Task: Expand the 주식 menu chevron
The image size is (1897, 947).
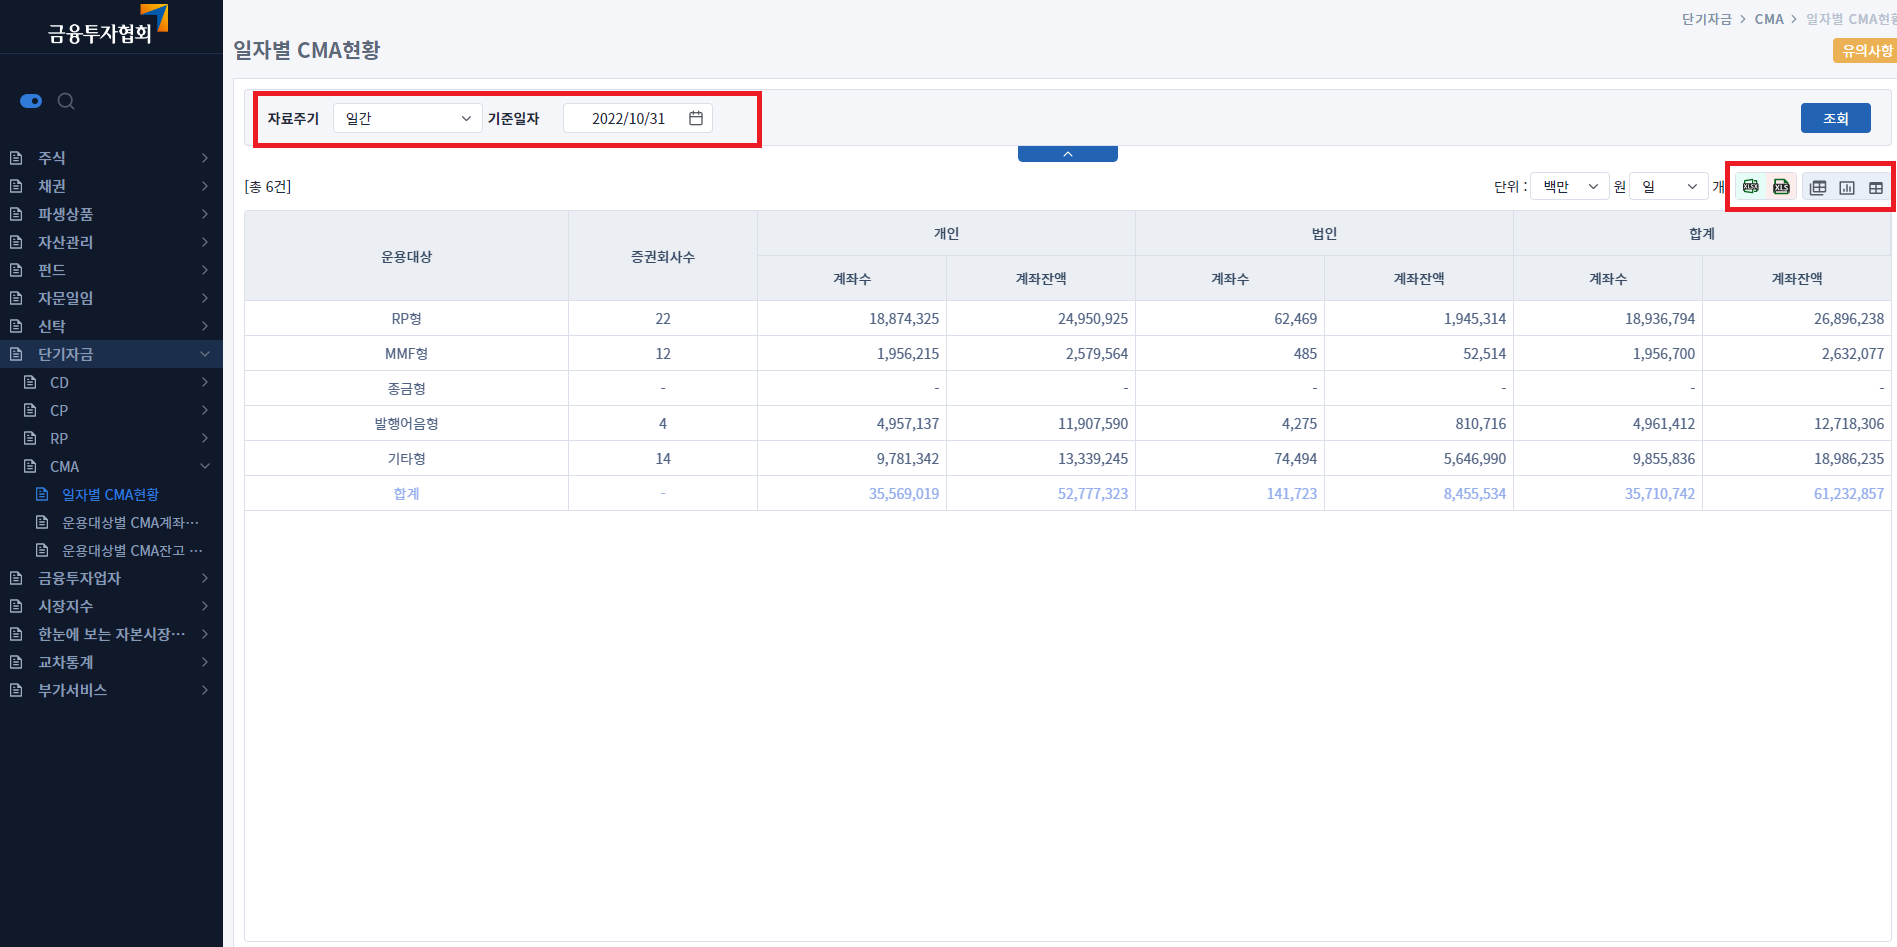Action: point(205,158)
